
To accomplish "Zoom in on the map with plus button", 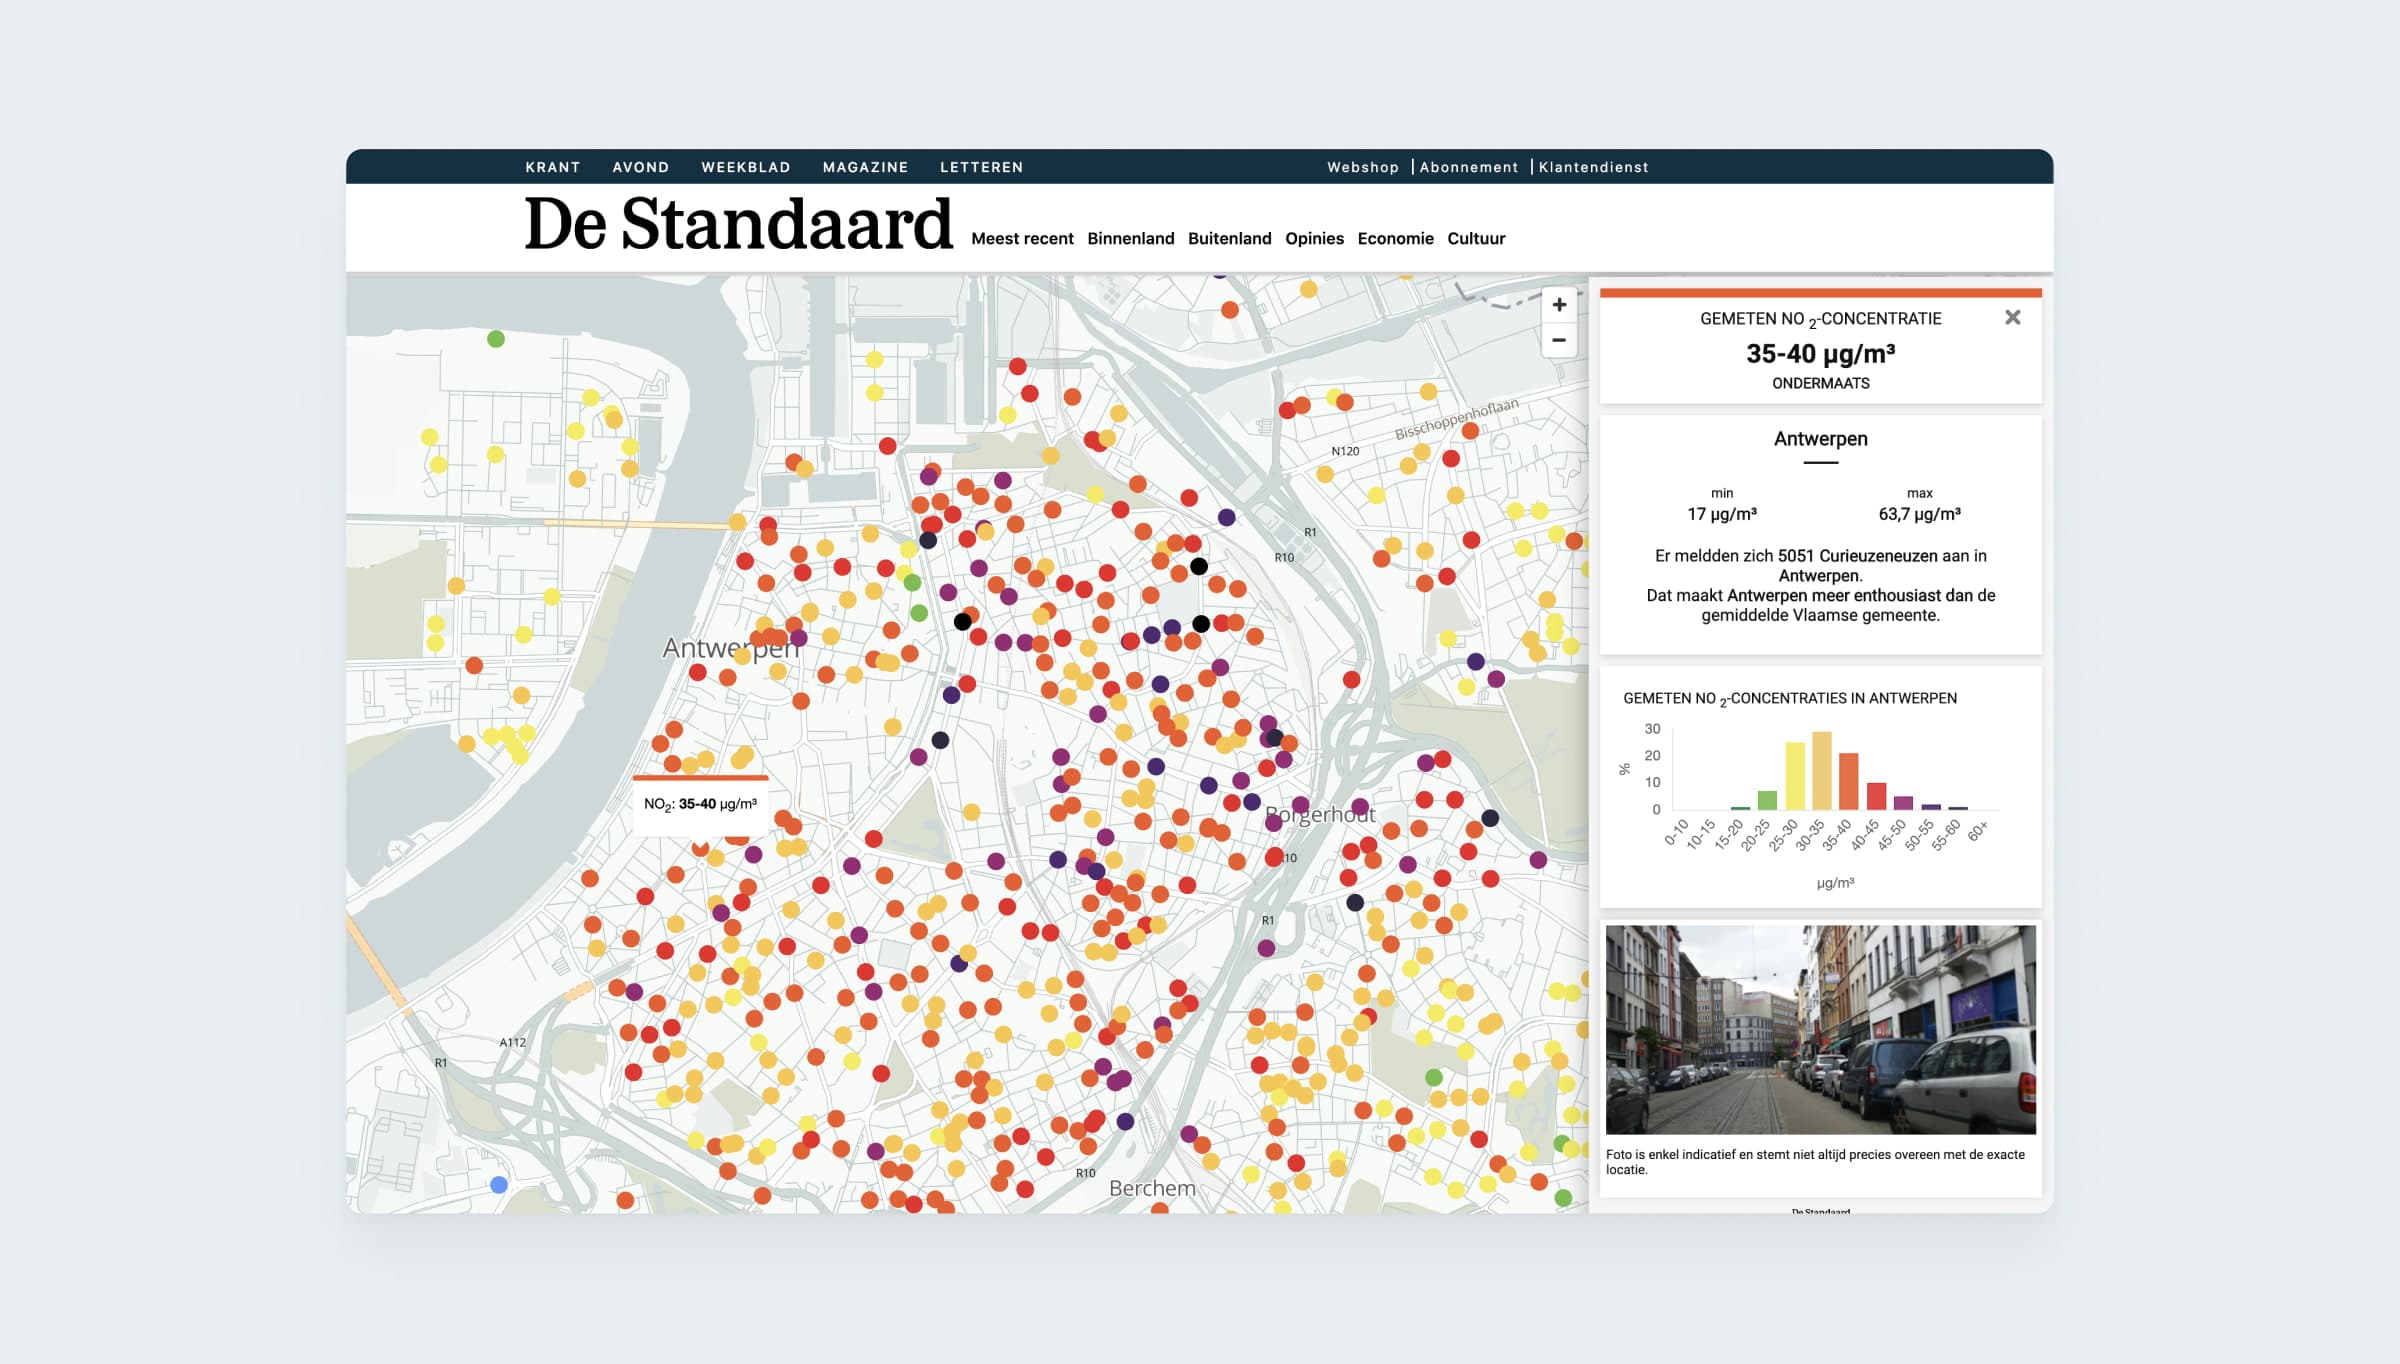I will point(1559,305).
